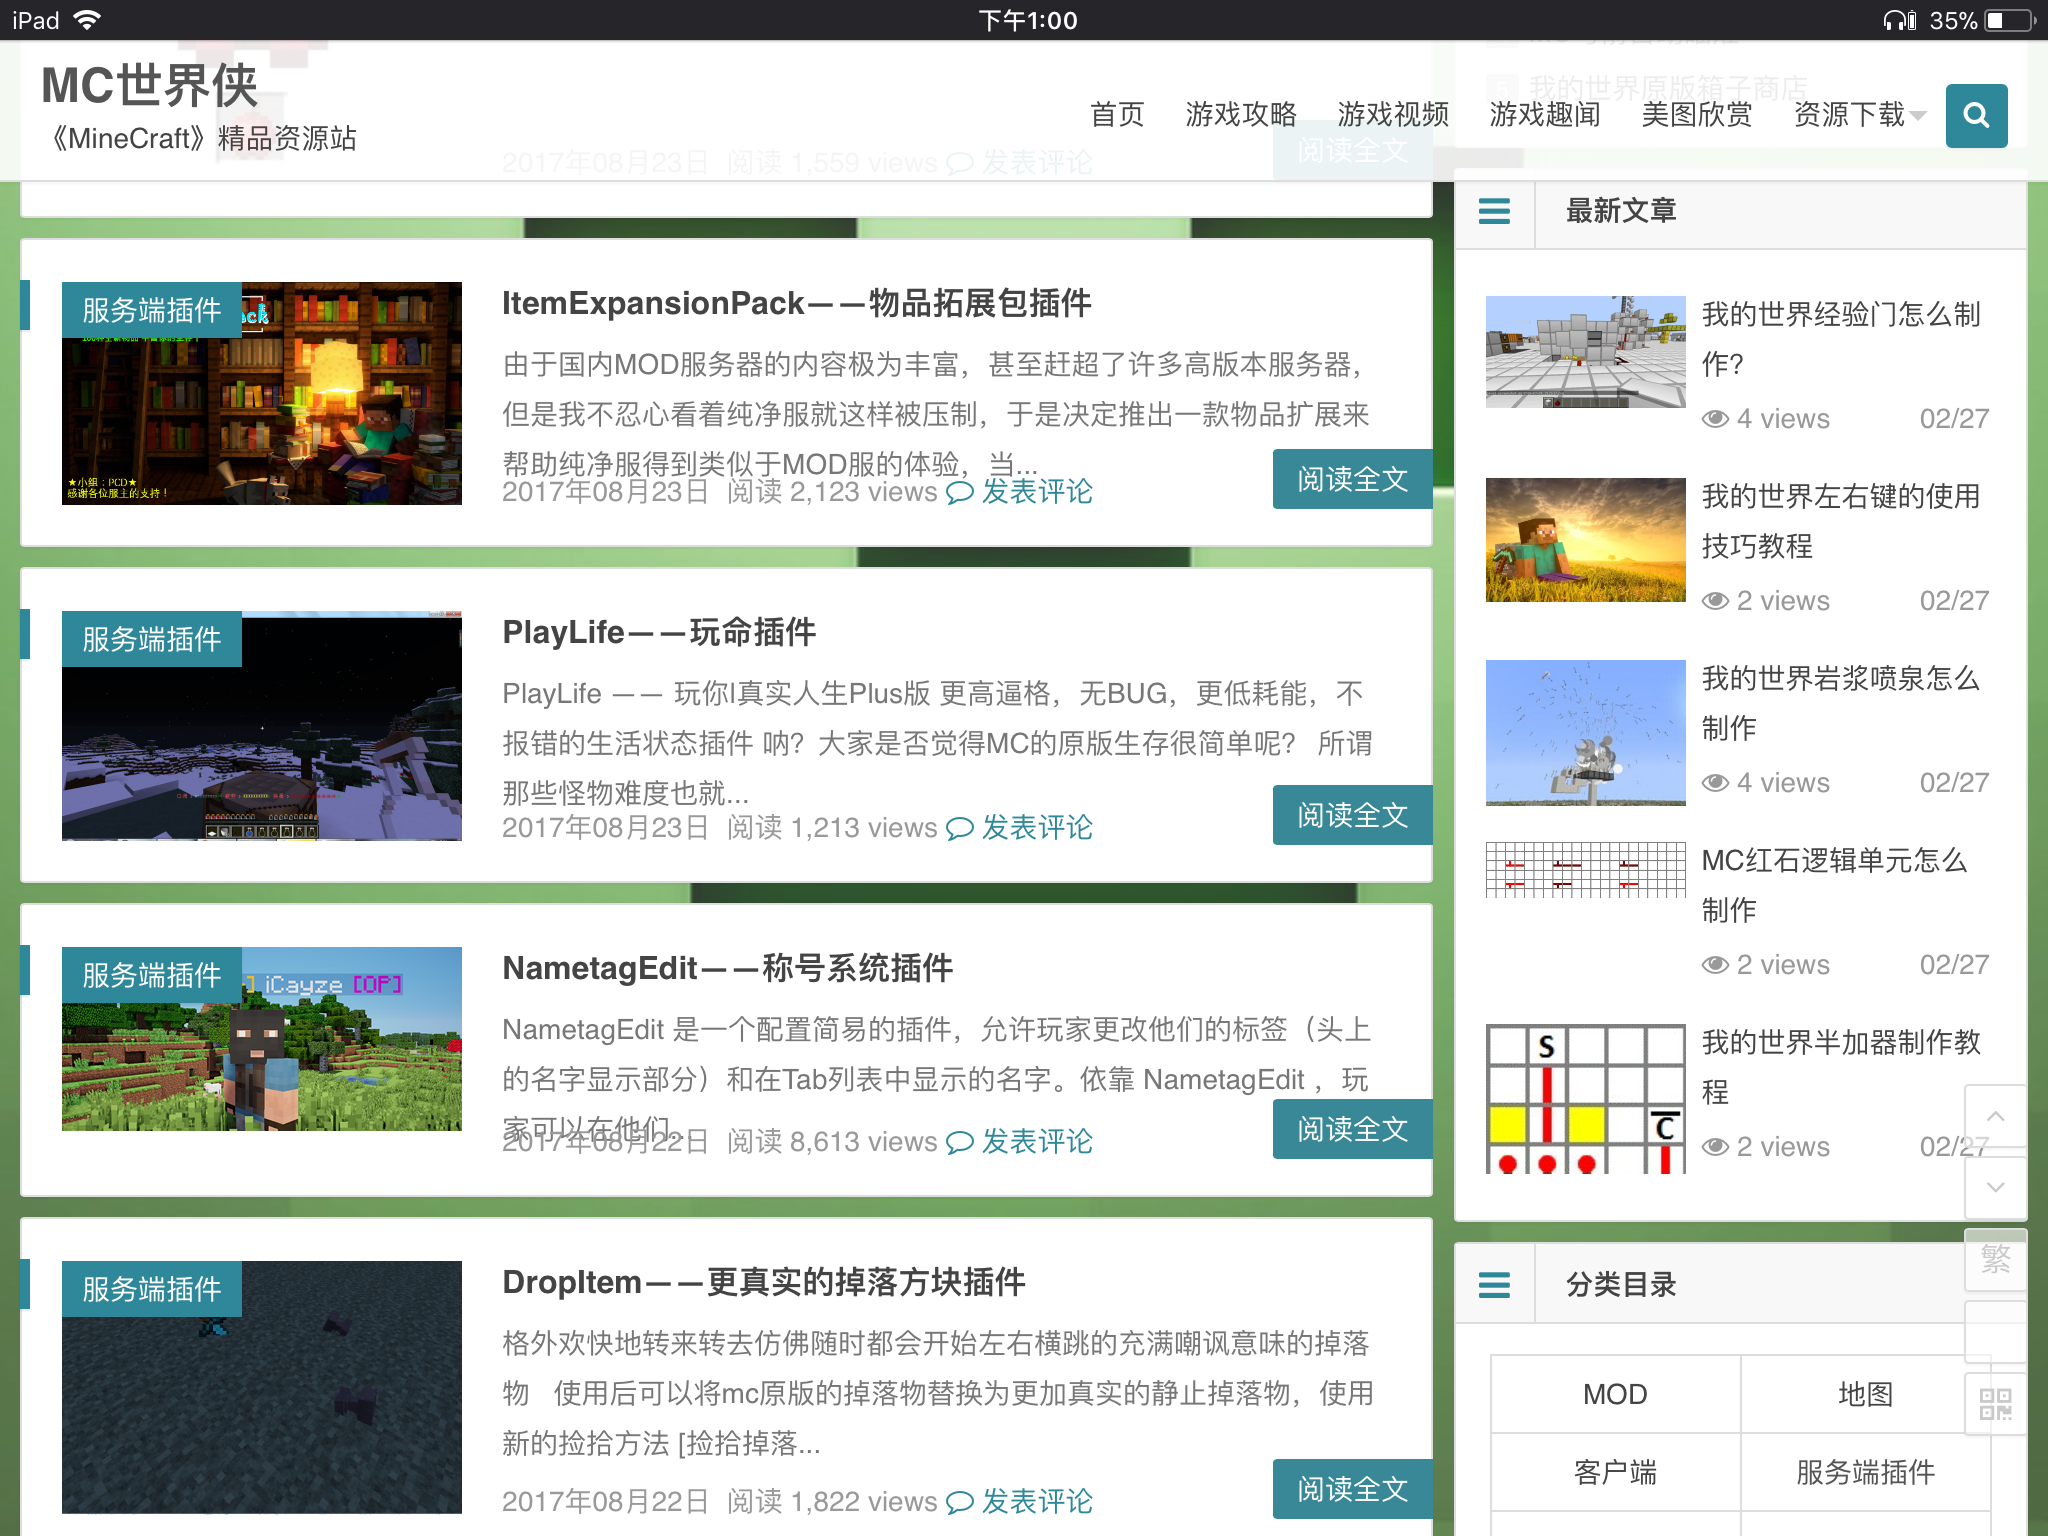Tap the scroll-to-top chevron button

(x=1995, y=1116)
